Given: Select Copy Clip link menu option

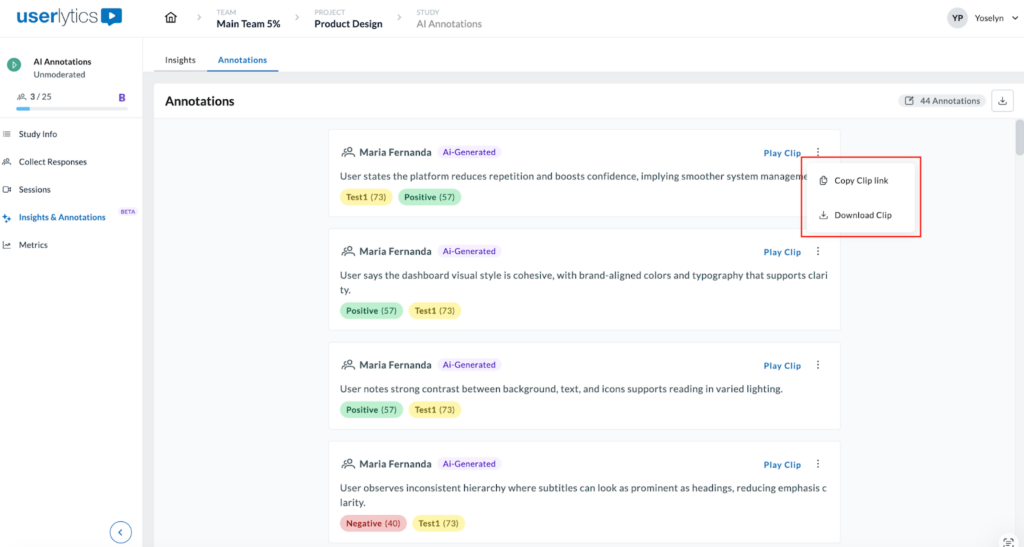Looking at the screenshot, I should click(860, 181).
